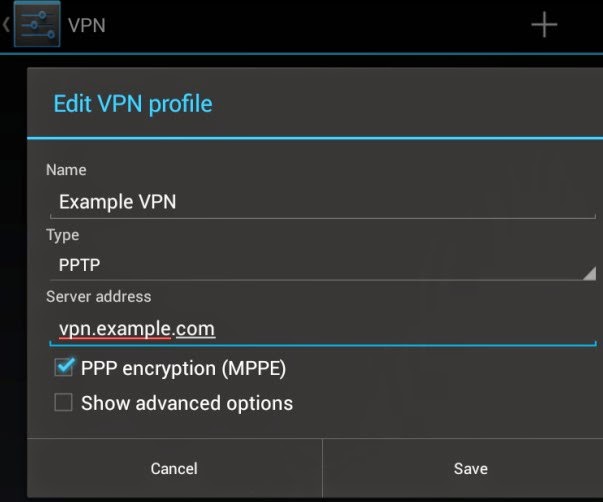603x502 pixels.
Task: Focus the Name field containing Example VPN
Action: pos(323,202)
